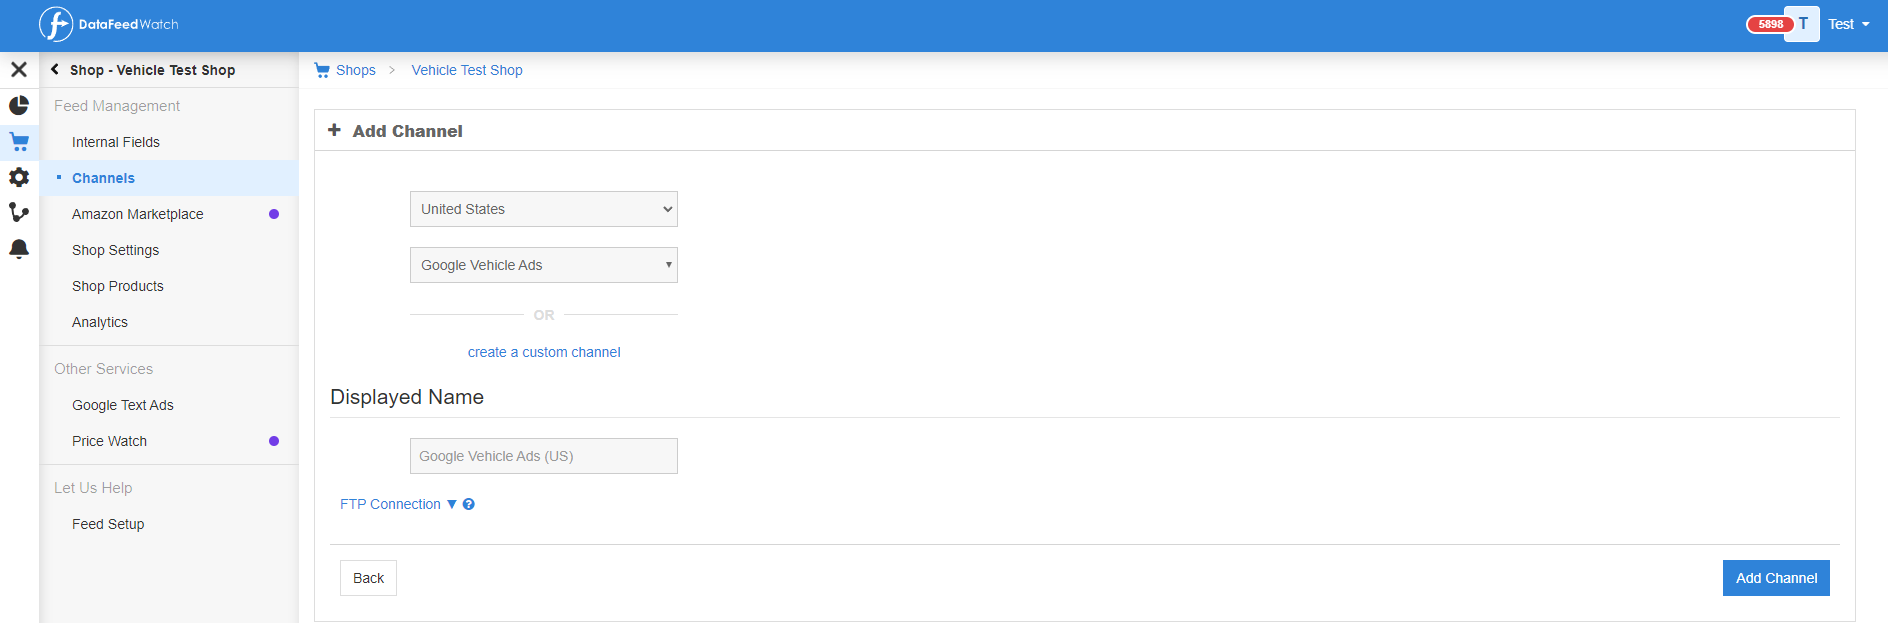Open the Google Vehicle Ads channel dropdown
The image size is (1888, 623).
[x=543, y=265]
